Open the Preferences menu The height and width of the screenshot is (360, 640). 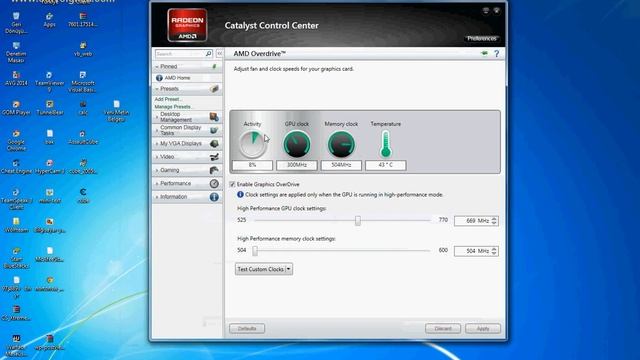(x=482, y=38)
